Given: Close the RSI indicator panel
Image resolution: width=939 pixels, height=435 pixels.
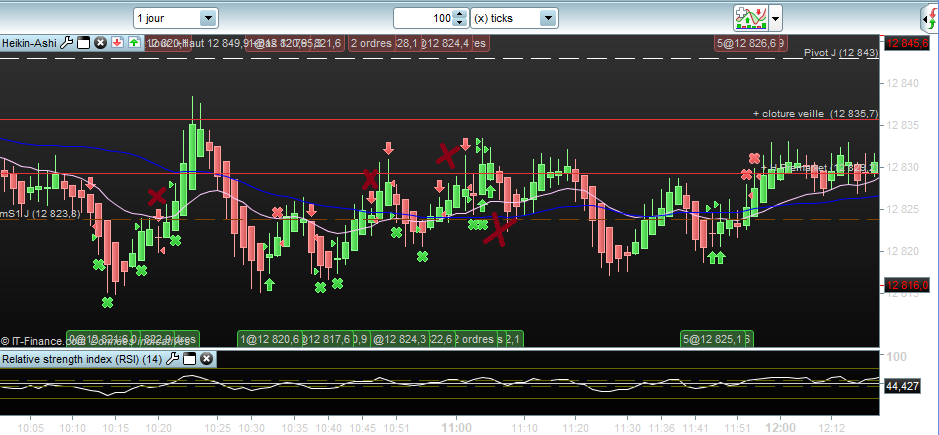Looking at the screenshot, I should (206, 359).
